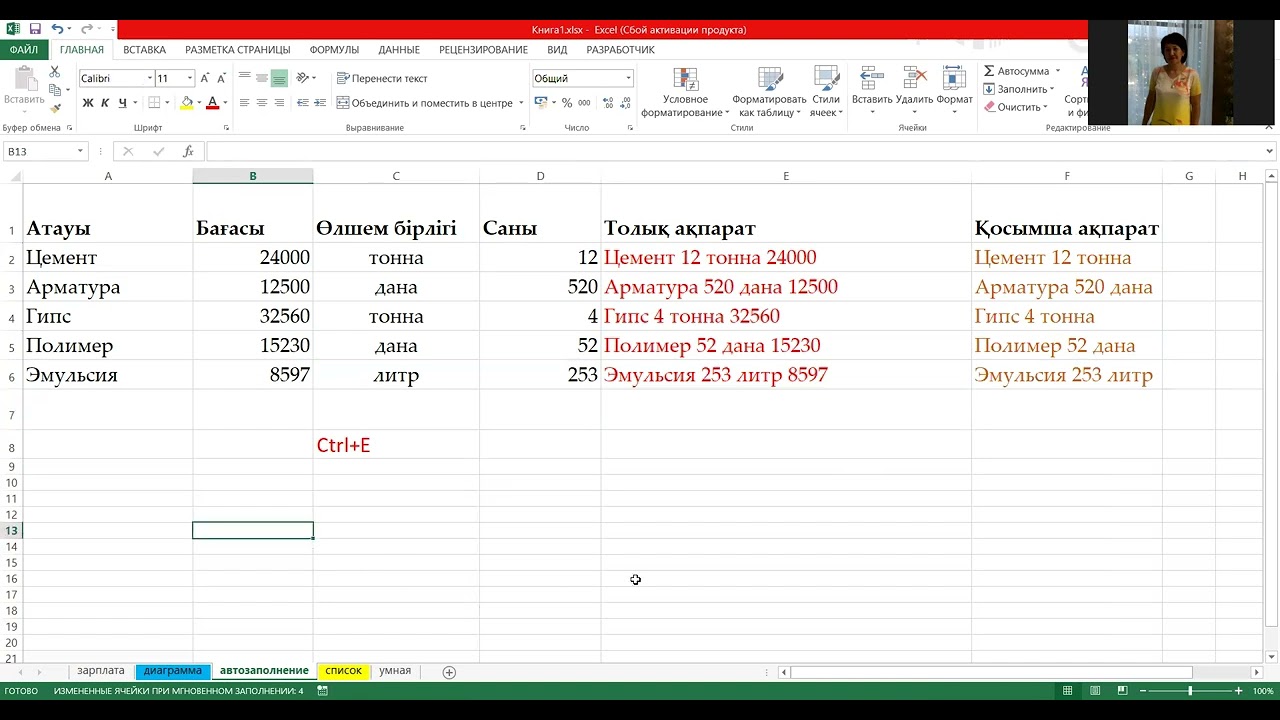This screenshot has height=720, width=1280.
Task: Decrease font size with smaller A icon
Action: tap(222, 78)
